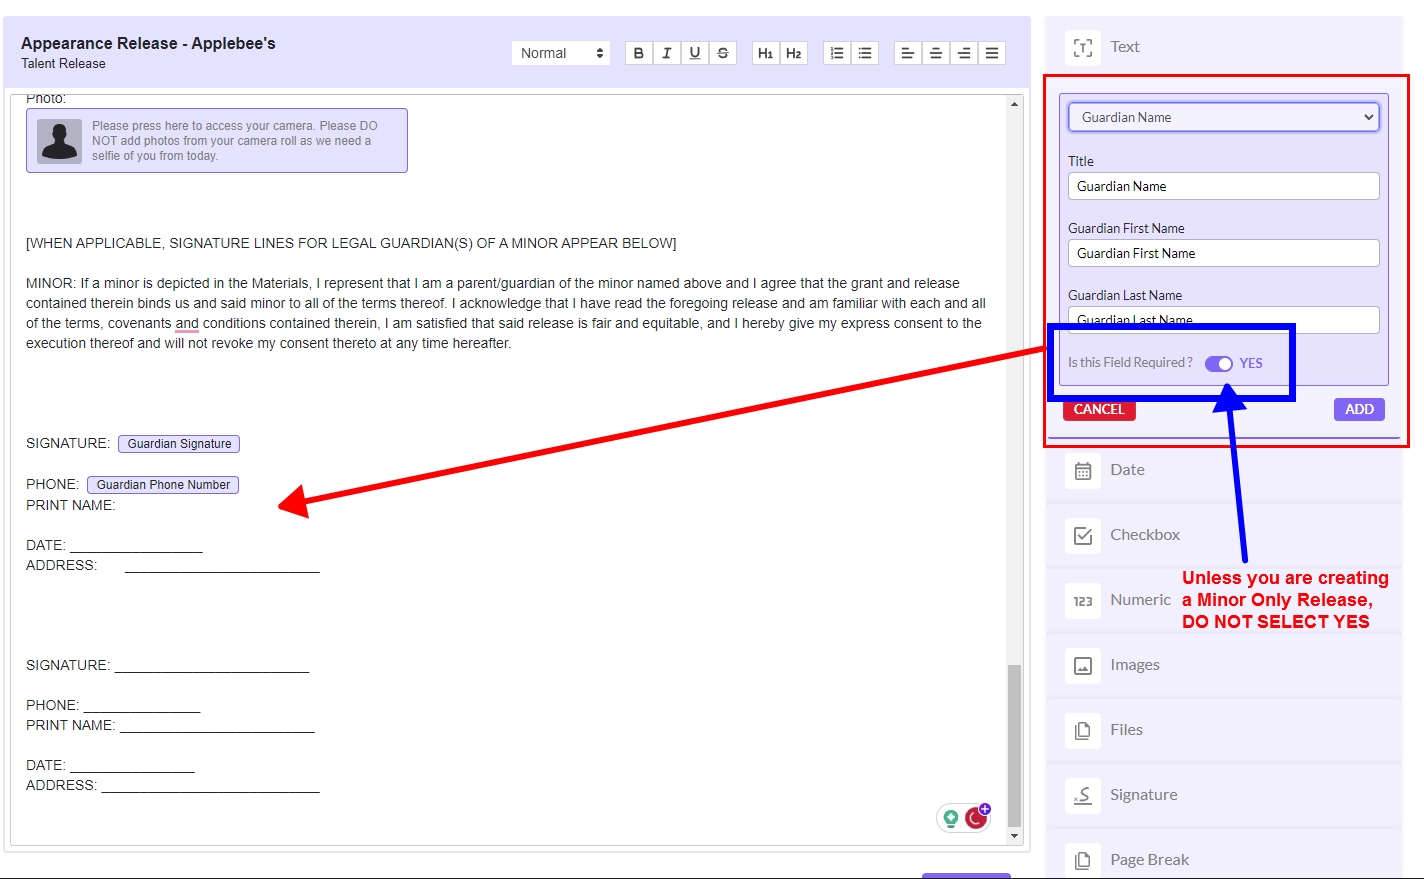Insert a bulleted list

pyautogui.click(x=865, y=53)
